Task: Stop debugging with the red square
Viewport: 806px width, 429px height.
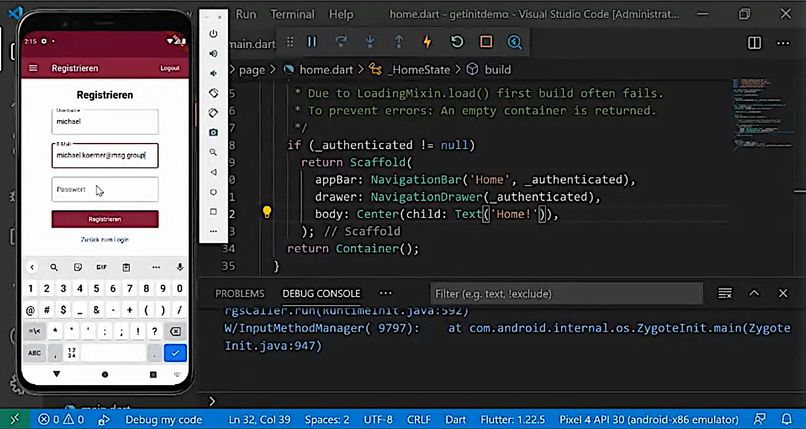Action: coord(486,42)
